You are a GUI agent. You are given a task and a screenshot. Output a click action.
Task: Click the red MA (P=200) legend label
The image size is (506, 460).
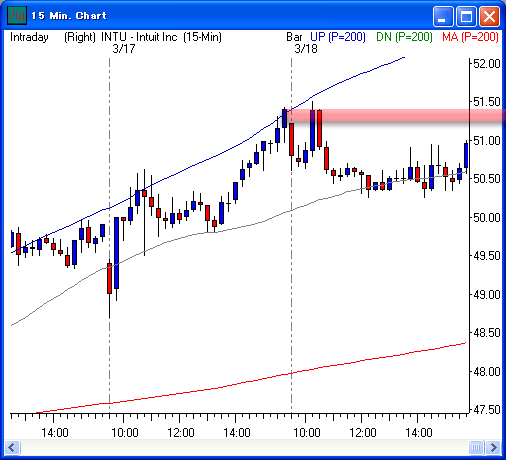(471, 37)
